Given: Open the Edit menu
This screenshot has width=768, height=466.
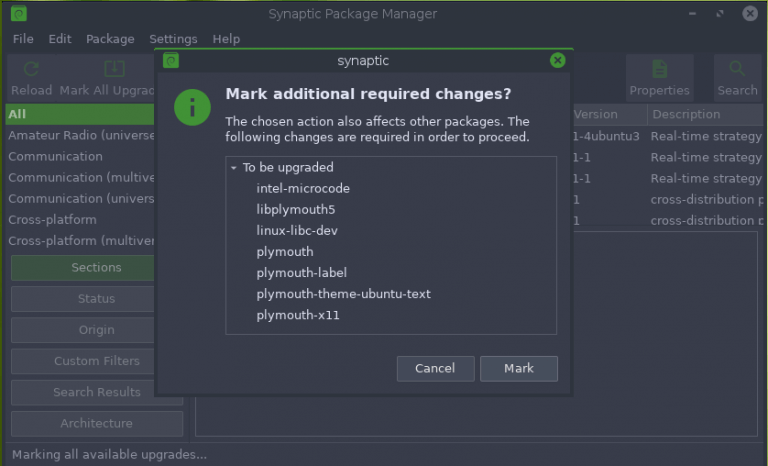Looking at the screenshot, I should 60,39.
